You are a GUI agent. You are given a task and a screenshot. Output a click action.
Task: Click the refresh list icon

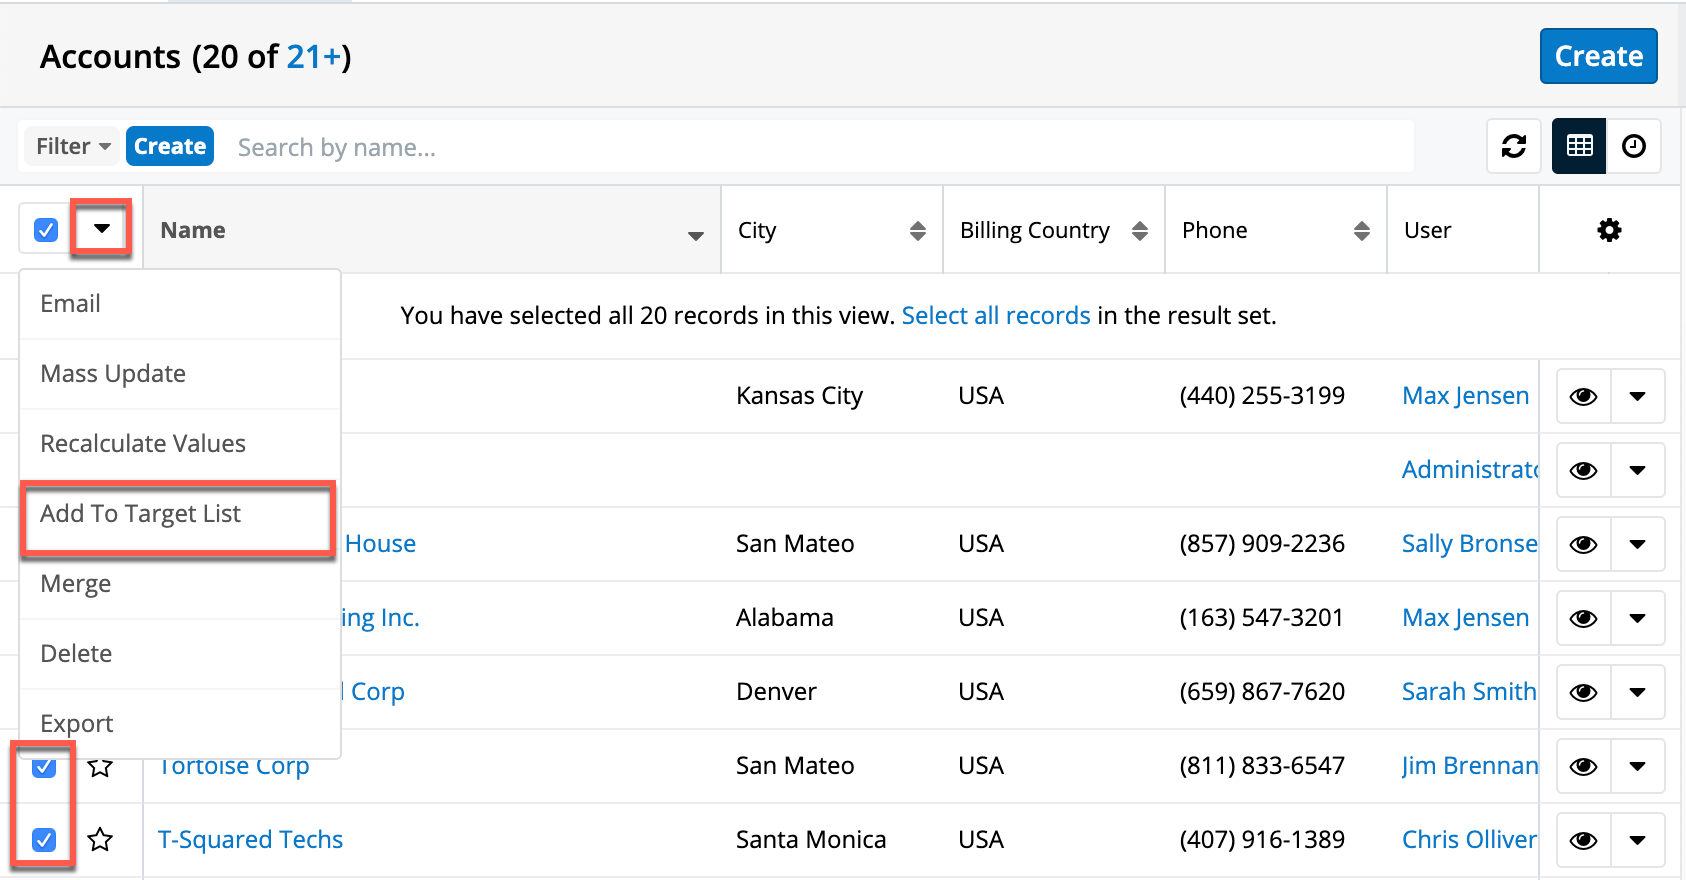click(1513, 146)
